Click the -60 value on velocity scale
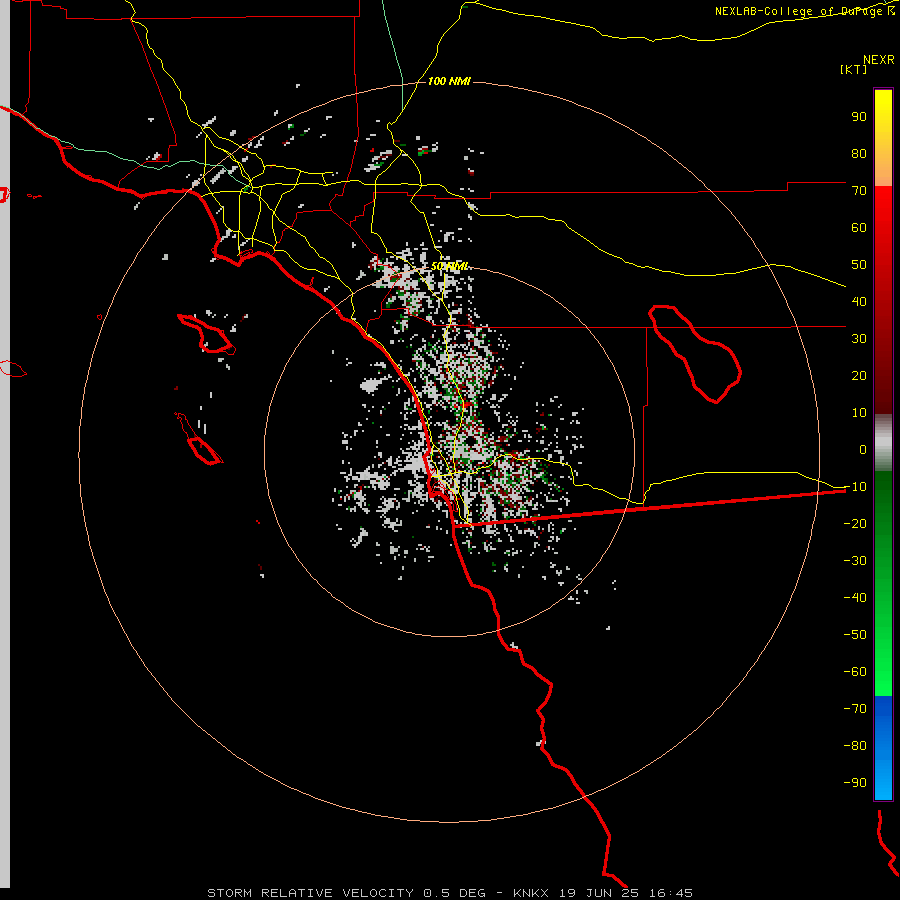The height and width of the screenshot is (900, 900). click(855, 672)
